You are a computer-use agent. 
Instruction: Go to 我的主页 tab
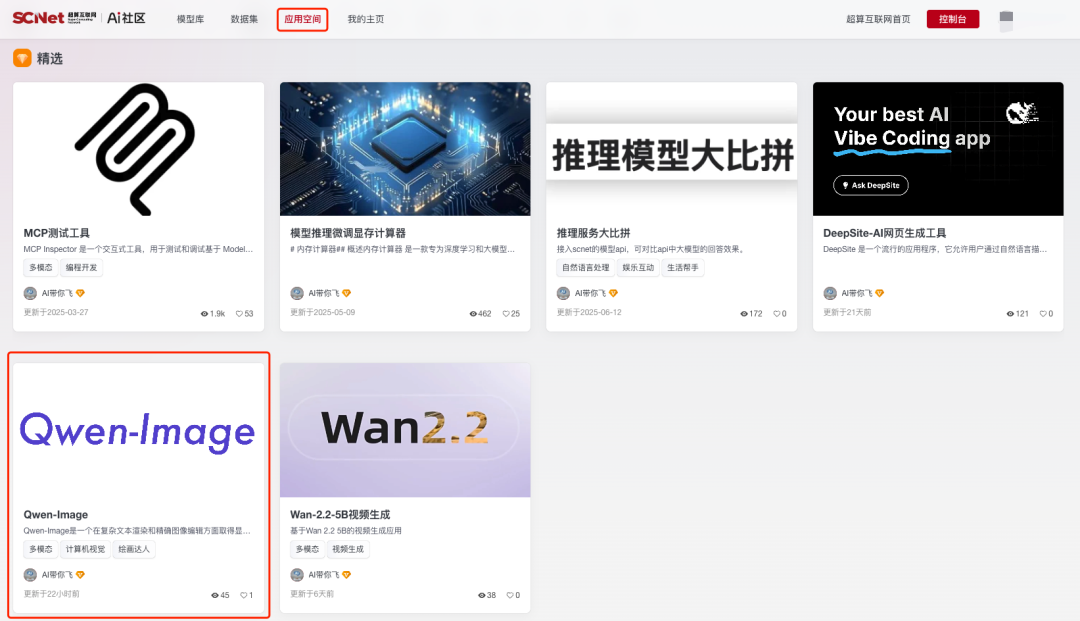[366, 19]
